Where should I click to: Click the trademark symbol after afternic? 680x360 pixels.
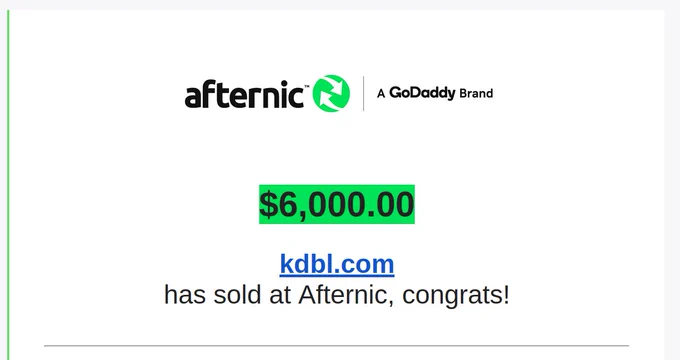pos(307,86)
